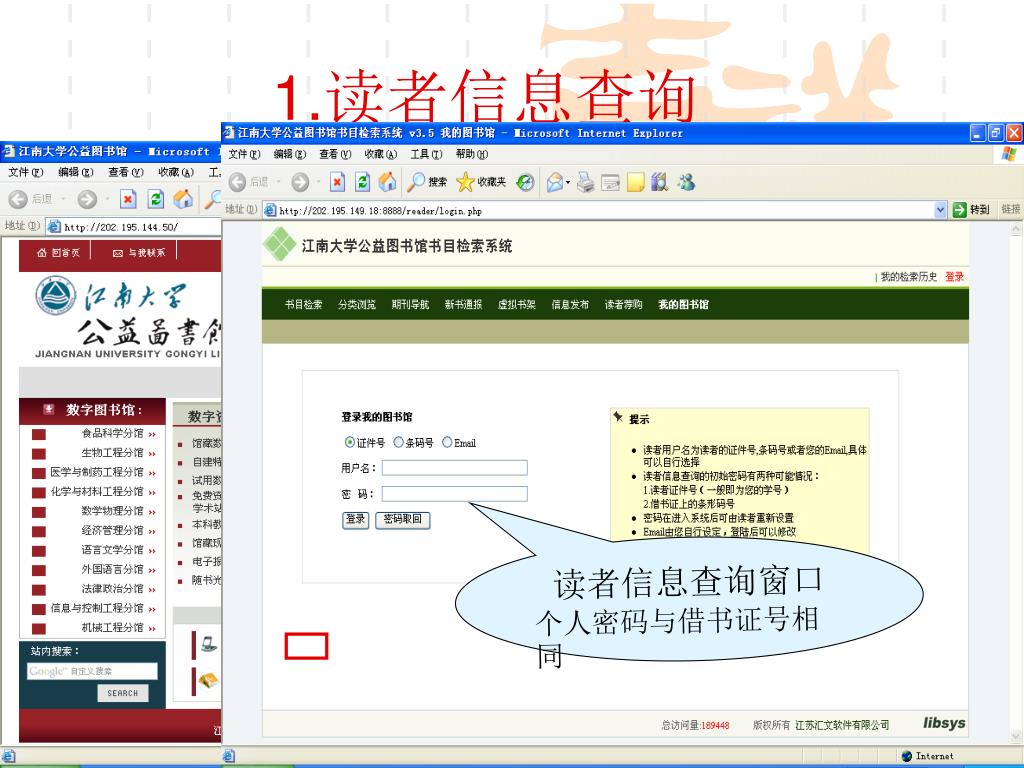Open 分类浏览 navigation tab
Screen dimensions: 1024x768
click(x=357, y=304)
